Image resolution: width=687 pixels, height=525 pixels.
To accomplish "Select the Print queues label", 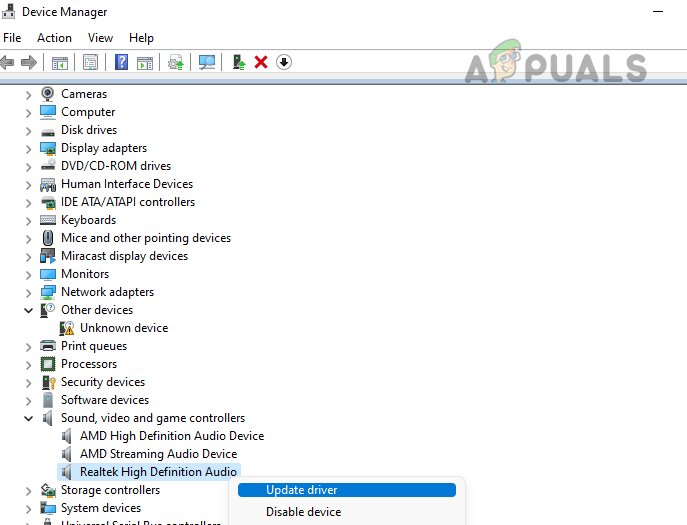I will click(x=94, y=346).
